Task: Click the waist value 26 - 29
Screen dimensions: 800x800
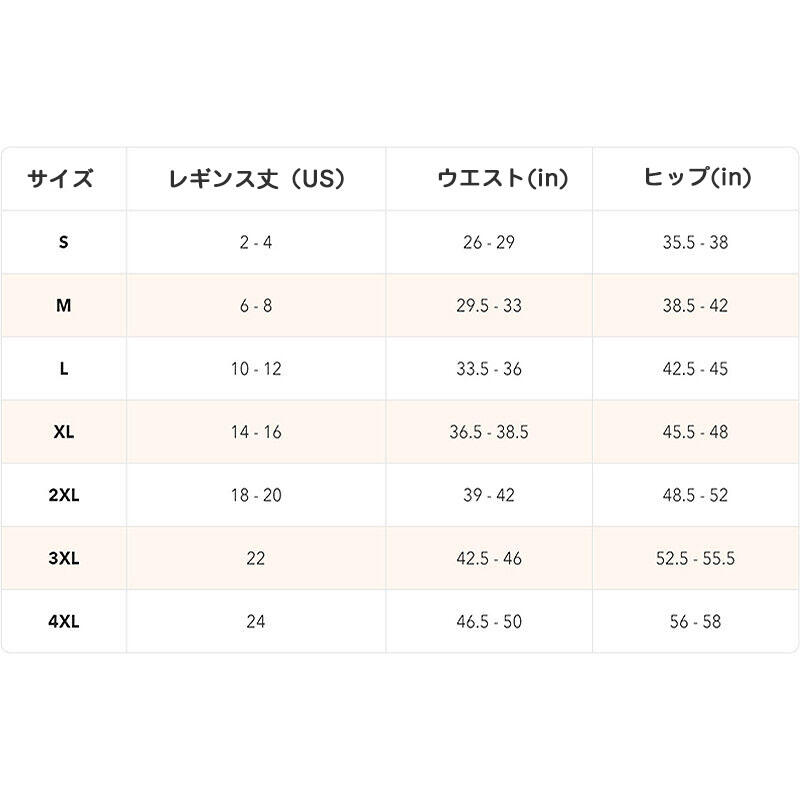Action: coord(489,242)
